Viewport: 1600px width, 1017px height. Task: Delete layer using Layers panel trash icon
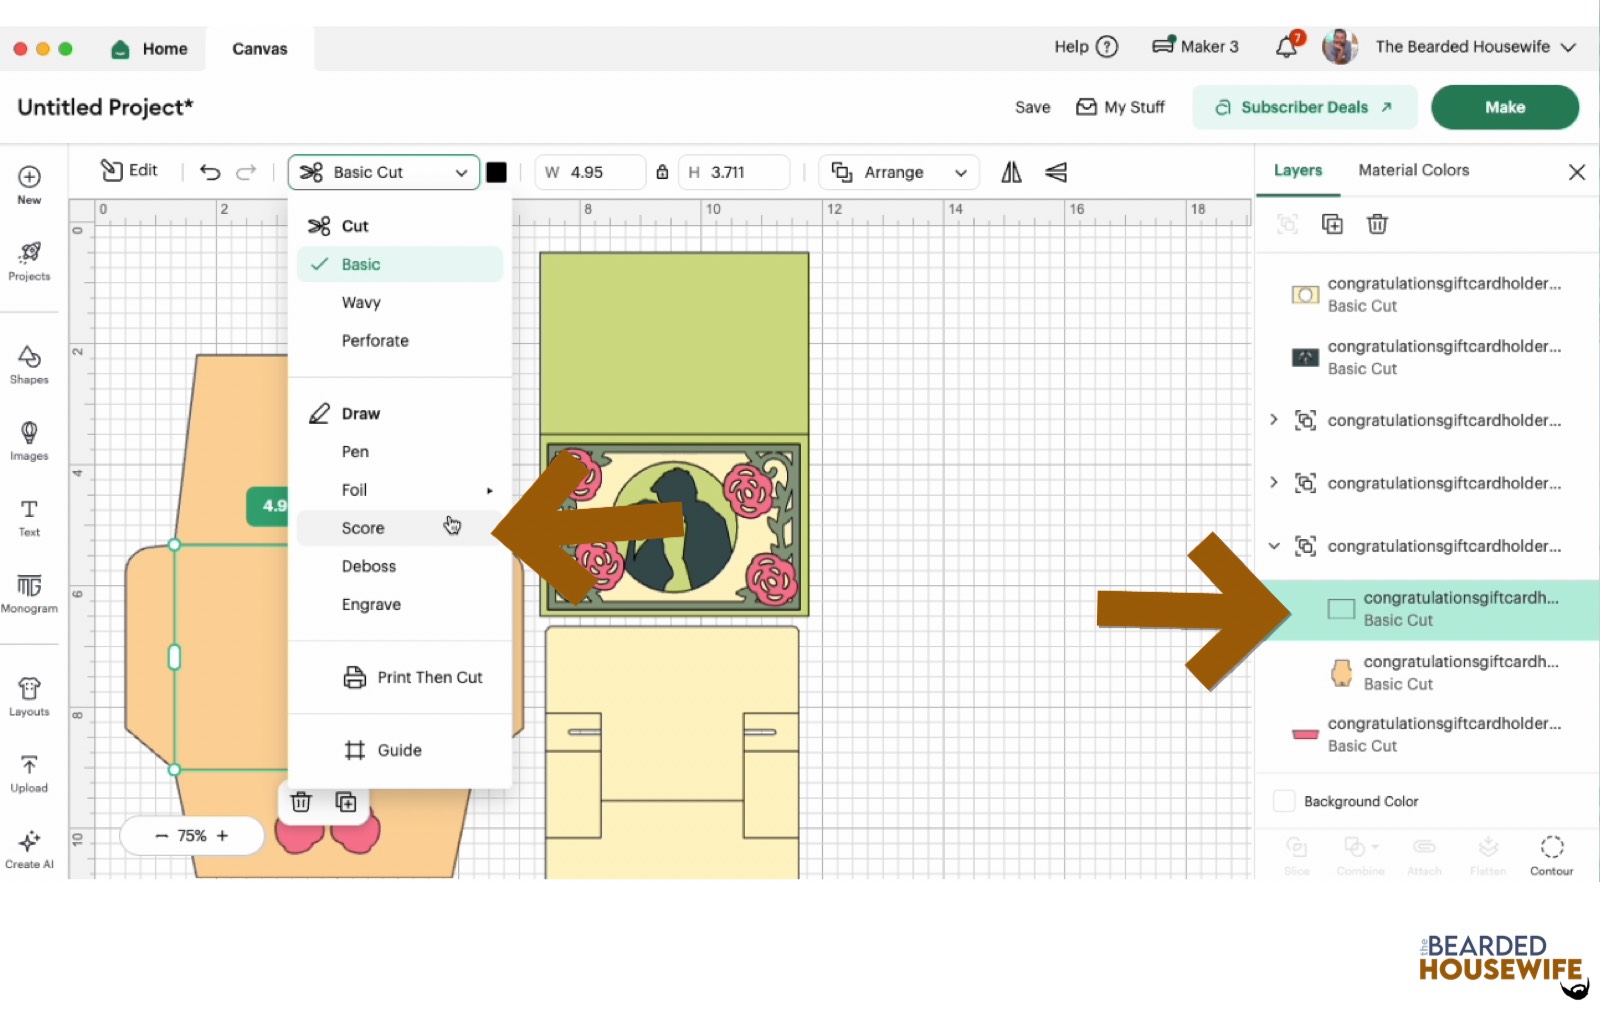coord(1377,224)
